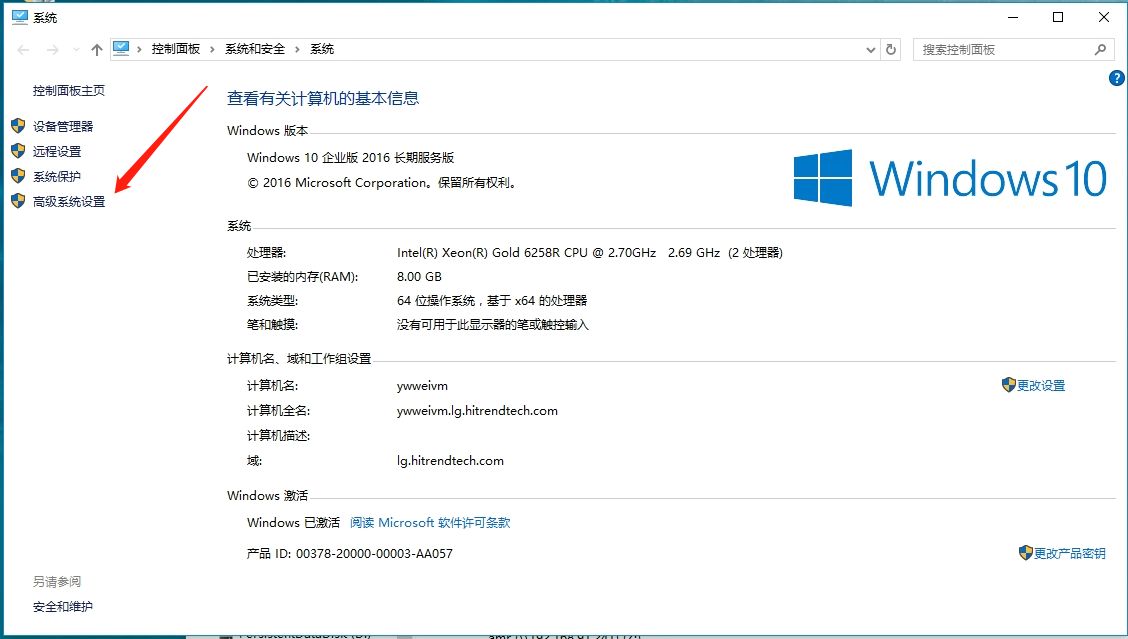
Task: Refresh the page with refresh button
Action: (x=891, y=50)
